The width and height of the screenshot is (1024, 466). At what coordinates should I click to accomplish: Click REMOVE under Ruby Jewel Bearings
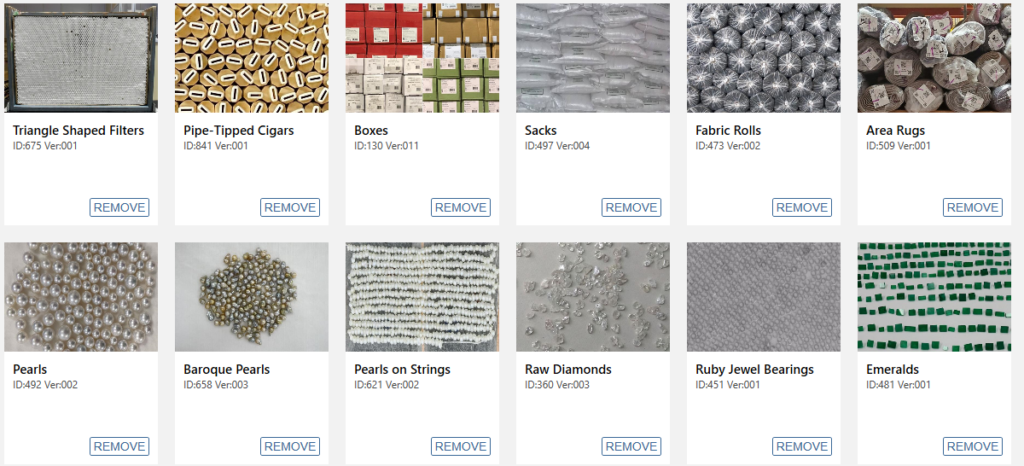click(802, 446)
